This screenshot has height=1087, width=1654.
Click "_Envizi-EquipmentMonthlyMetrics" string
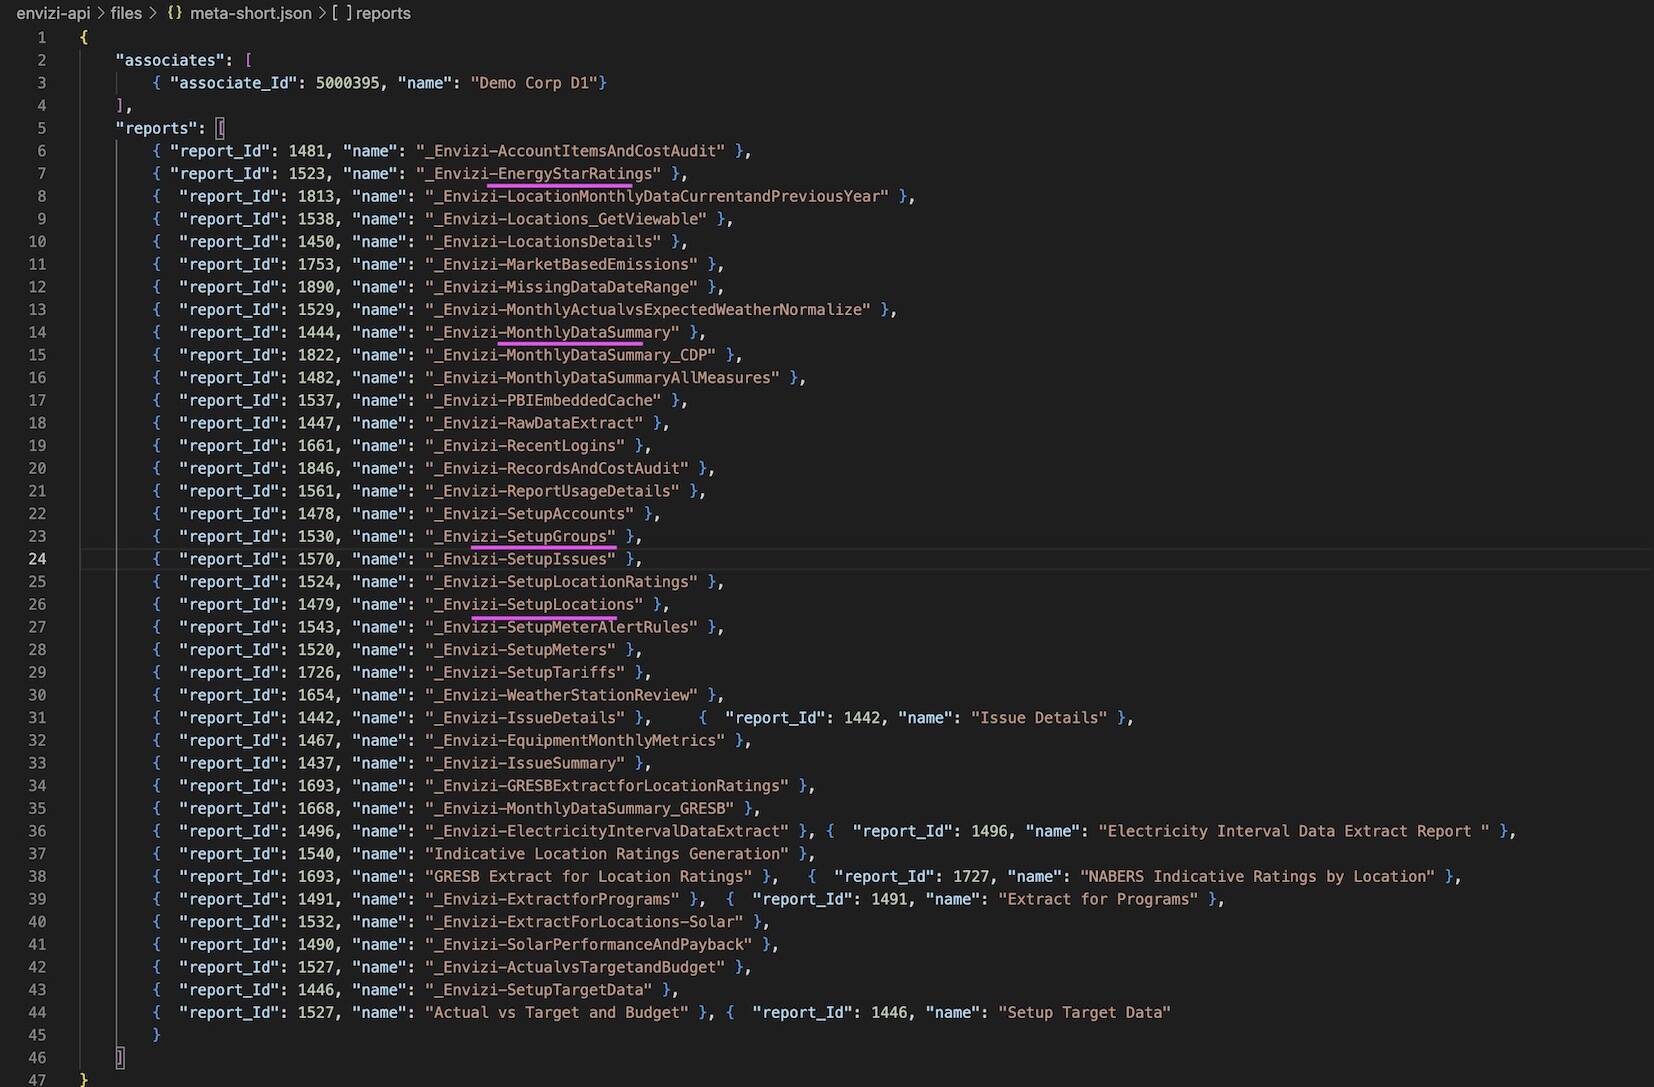coord(575,741)
